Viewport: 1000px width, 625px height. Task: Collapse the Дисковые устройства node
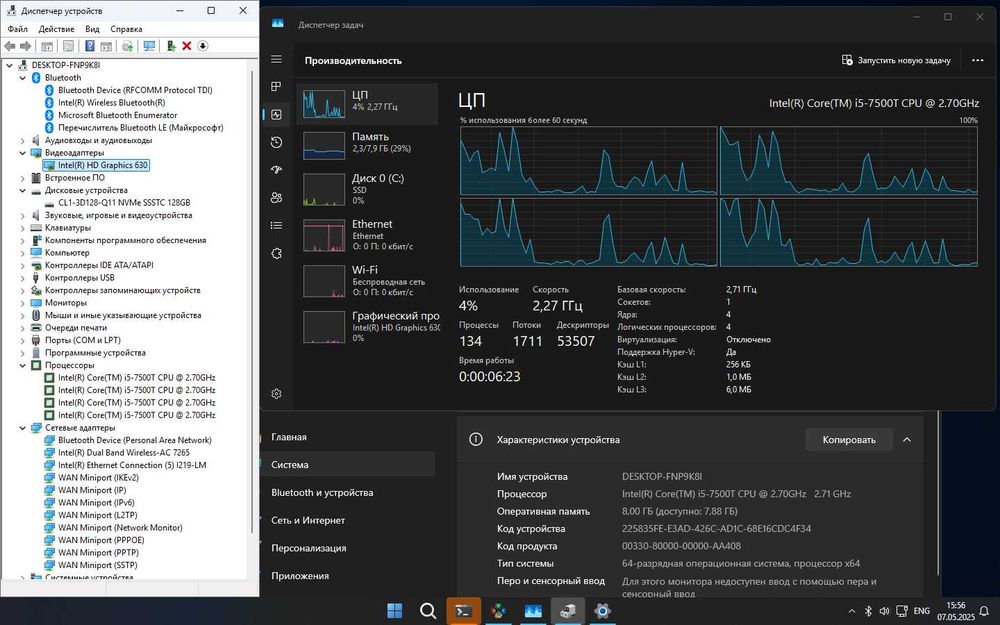tap(23, 191)
